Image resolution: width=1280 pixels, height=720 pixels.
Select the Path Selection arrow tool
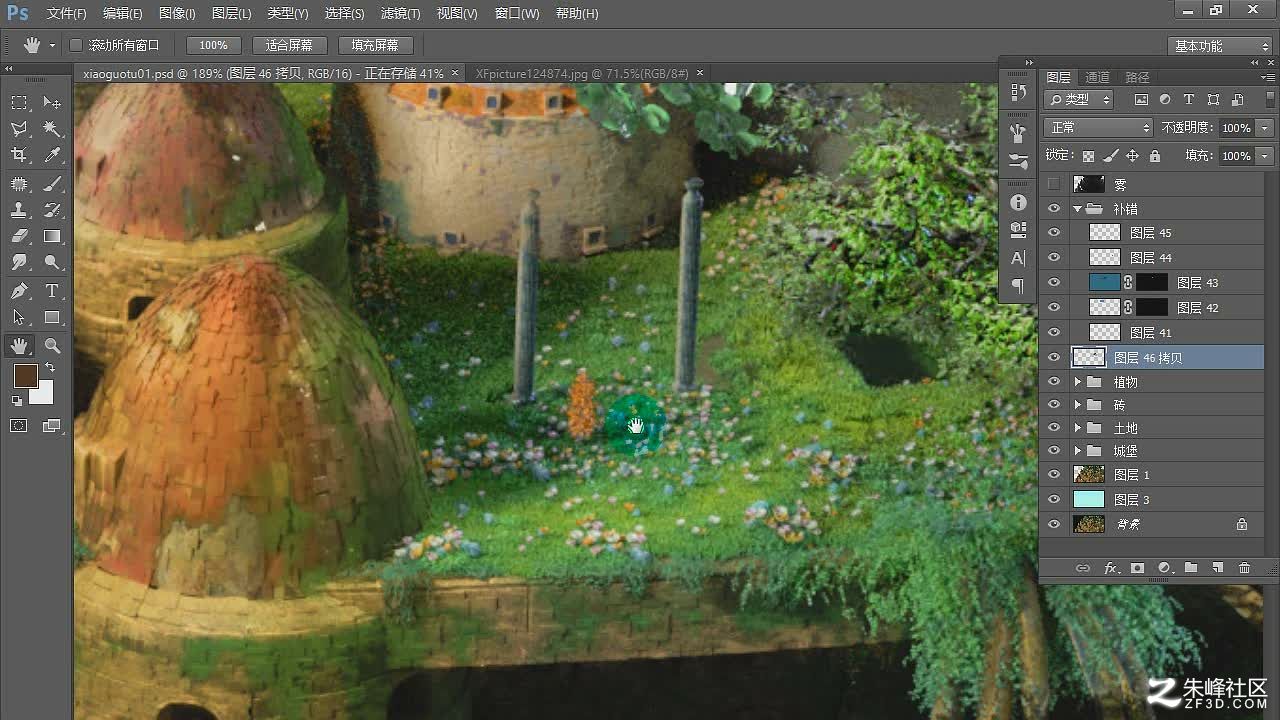19,317
